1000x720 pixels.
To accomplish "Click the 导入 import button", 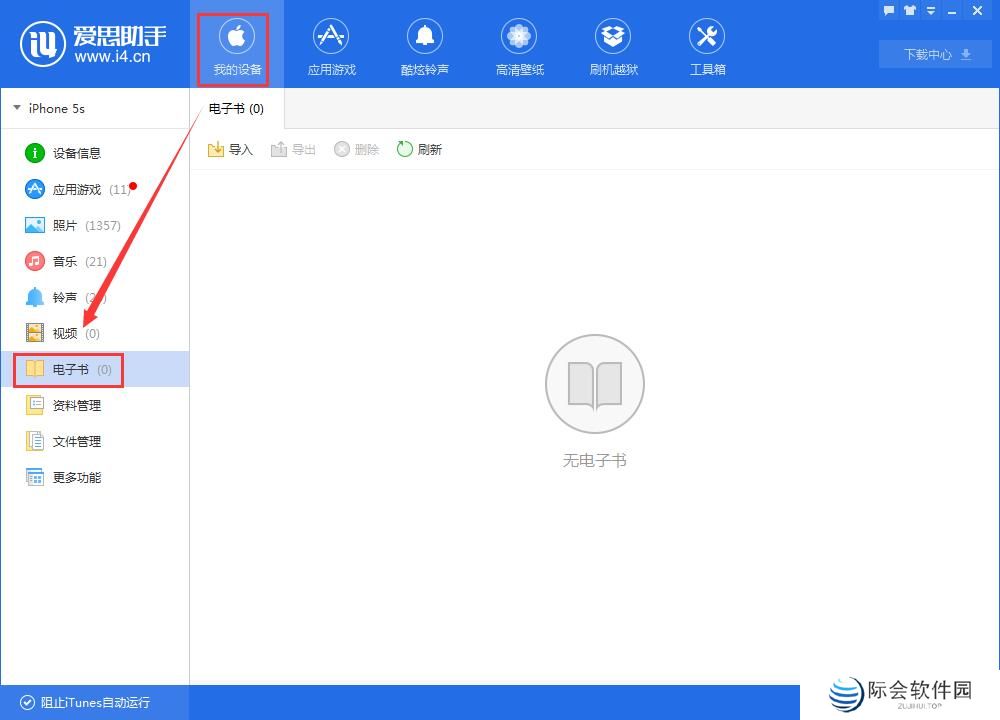I will 230,148.
